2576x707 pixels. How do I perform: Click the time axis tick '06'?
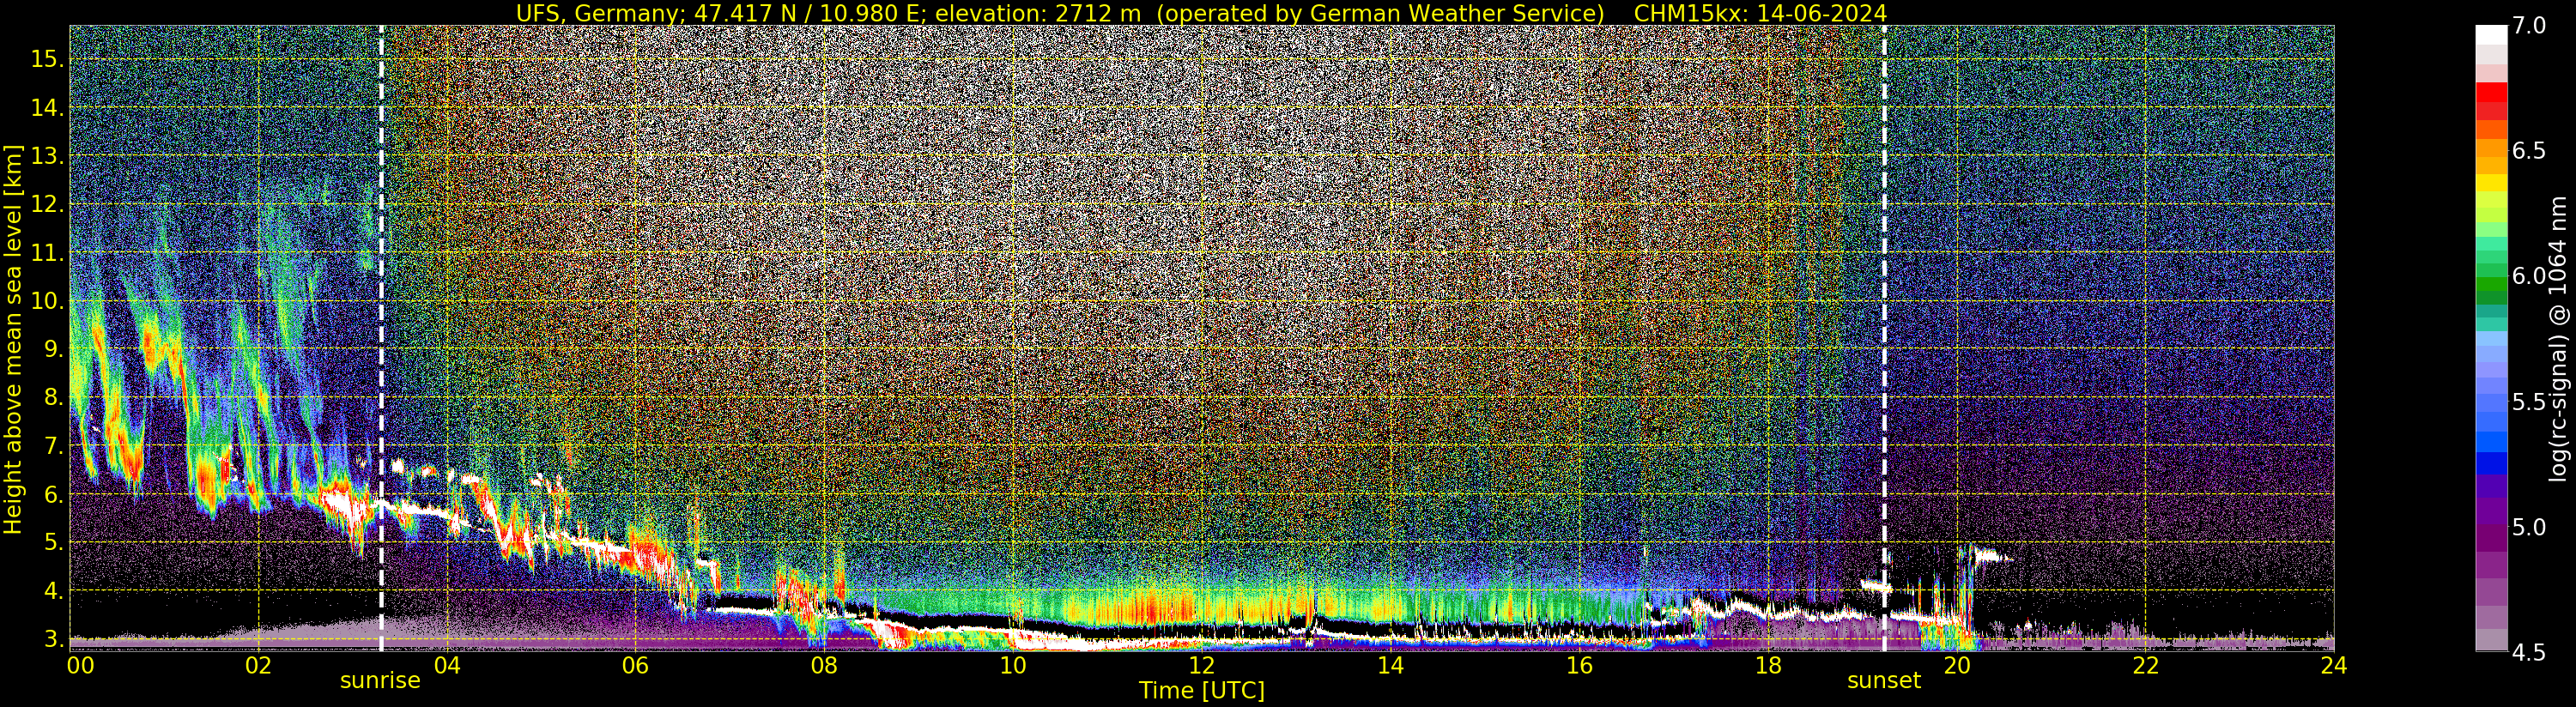click(635, 666)
